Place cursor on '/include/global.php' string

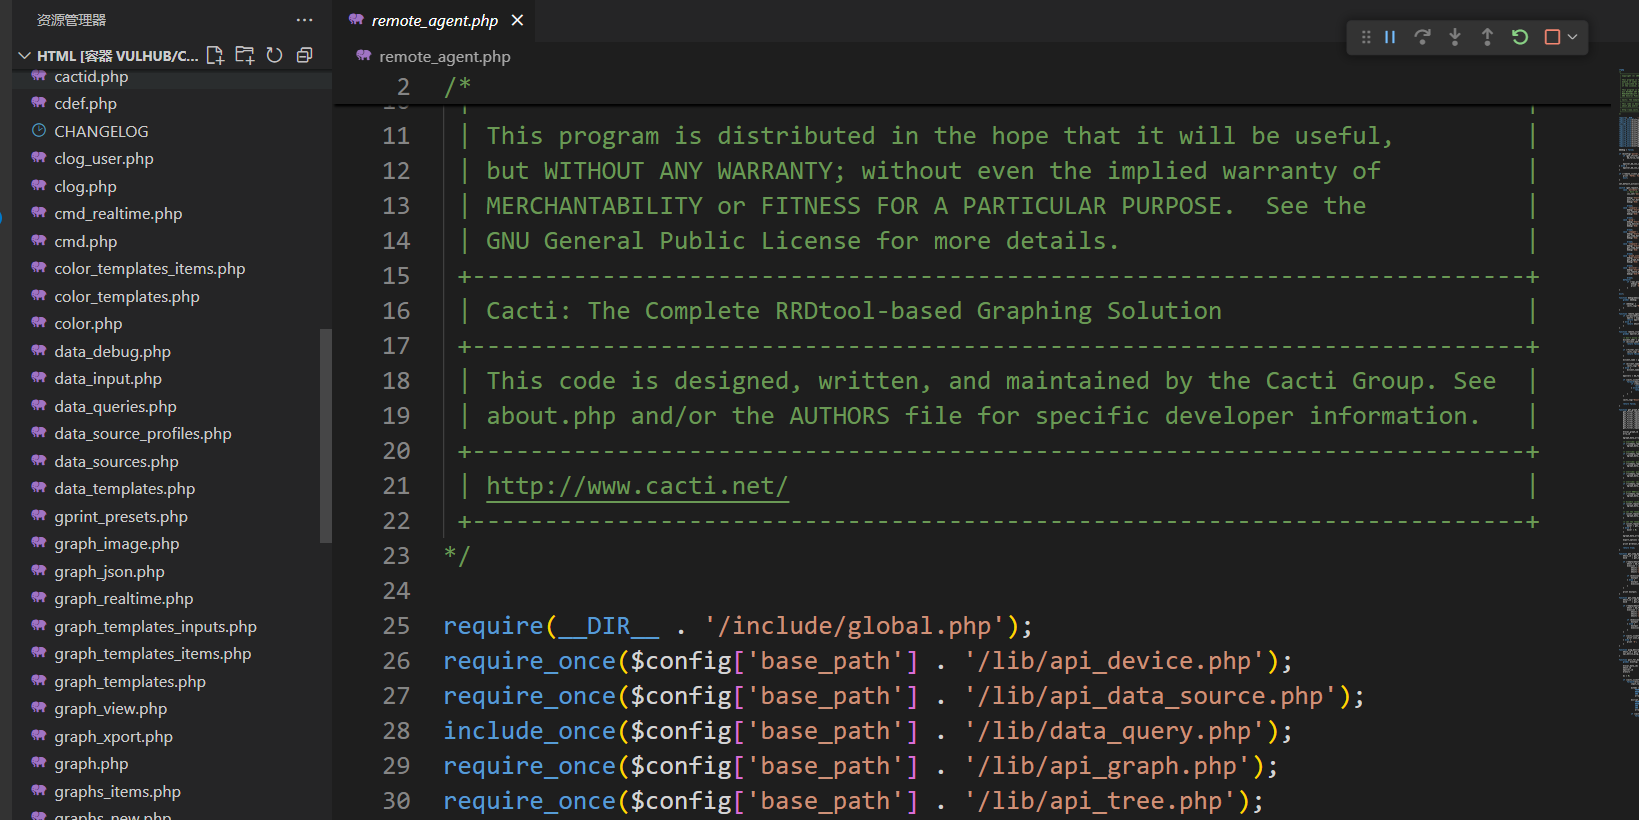click(855, 626)
